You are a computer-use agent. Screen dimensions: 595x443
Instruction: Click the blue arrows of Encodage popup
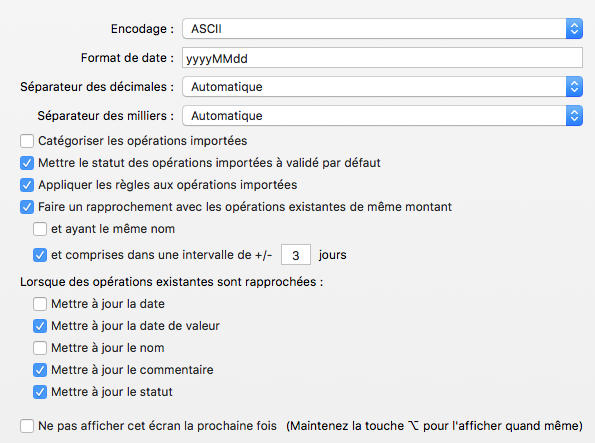pyautogui.click(x=574, y=28)
